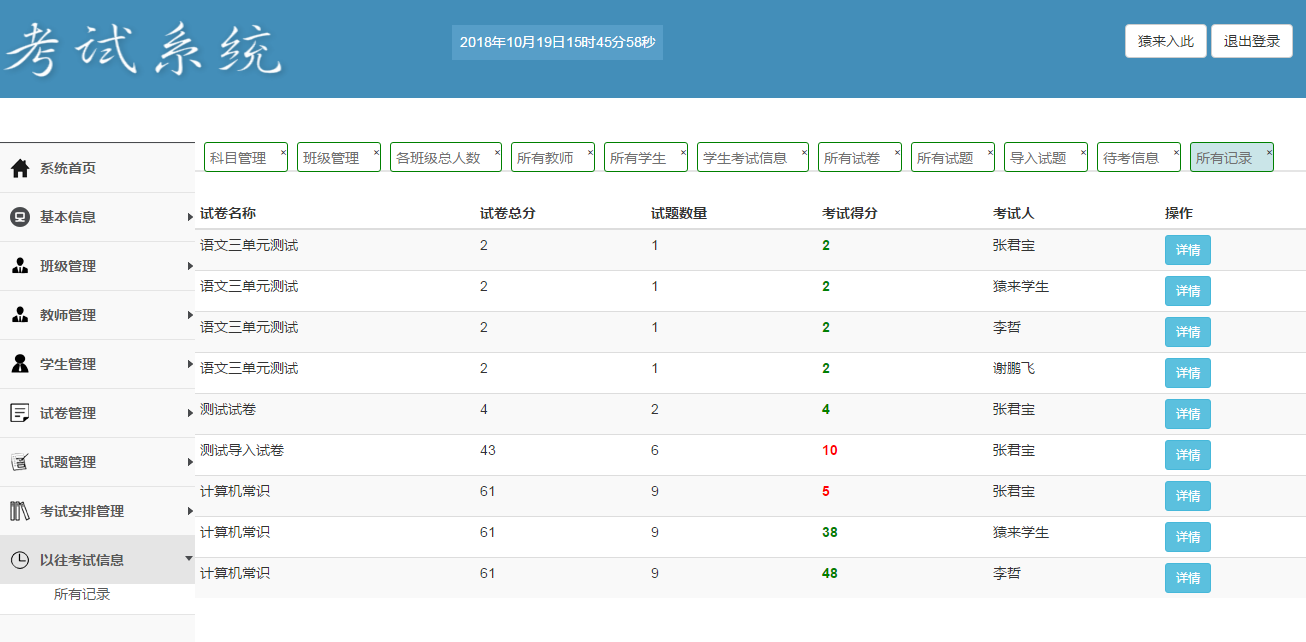Click the teacher icon beside 教师管理
Viewport: 1306px width, 642px height.
click(x=20, y=315)
